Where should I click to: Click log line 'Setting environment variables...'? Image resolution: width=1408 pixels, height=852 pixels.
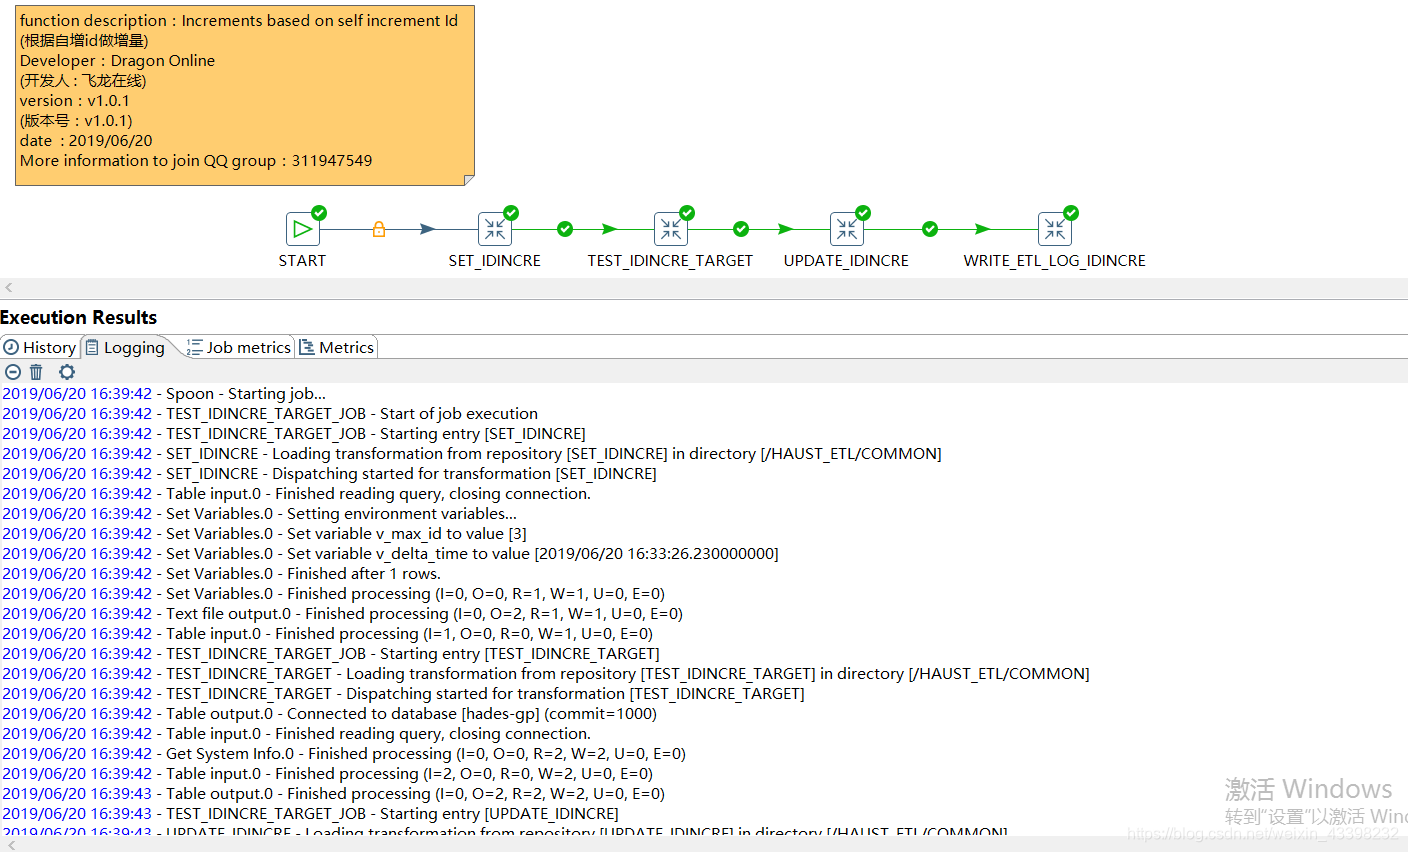pyautogui.click(x=259, y=513)
